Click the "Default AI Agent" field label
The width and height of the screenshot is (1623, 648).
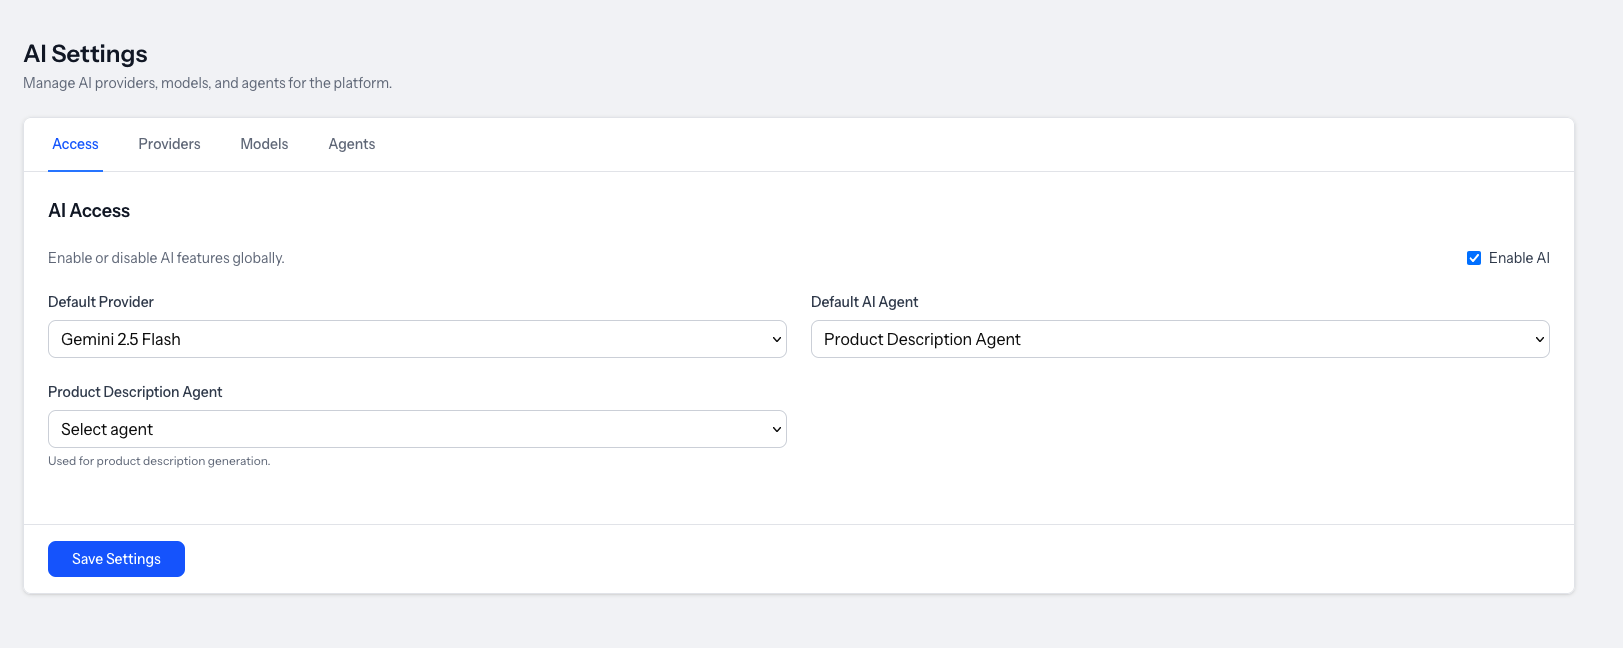tap(864, 302)
